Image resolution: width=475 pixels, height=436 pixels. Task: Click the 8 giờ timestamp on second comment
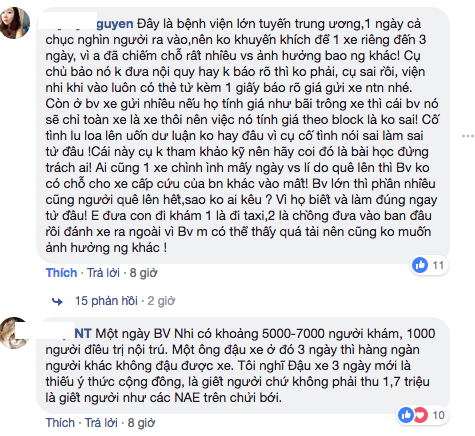141,423
